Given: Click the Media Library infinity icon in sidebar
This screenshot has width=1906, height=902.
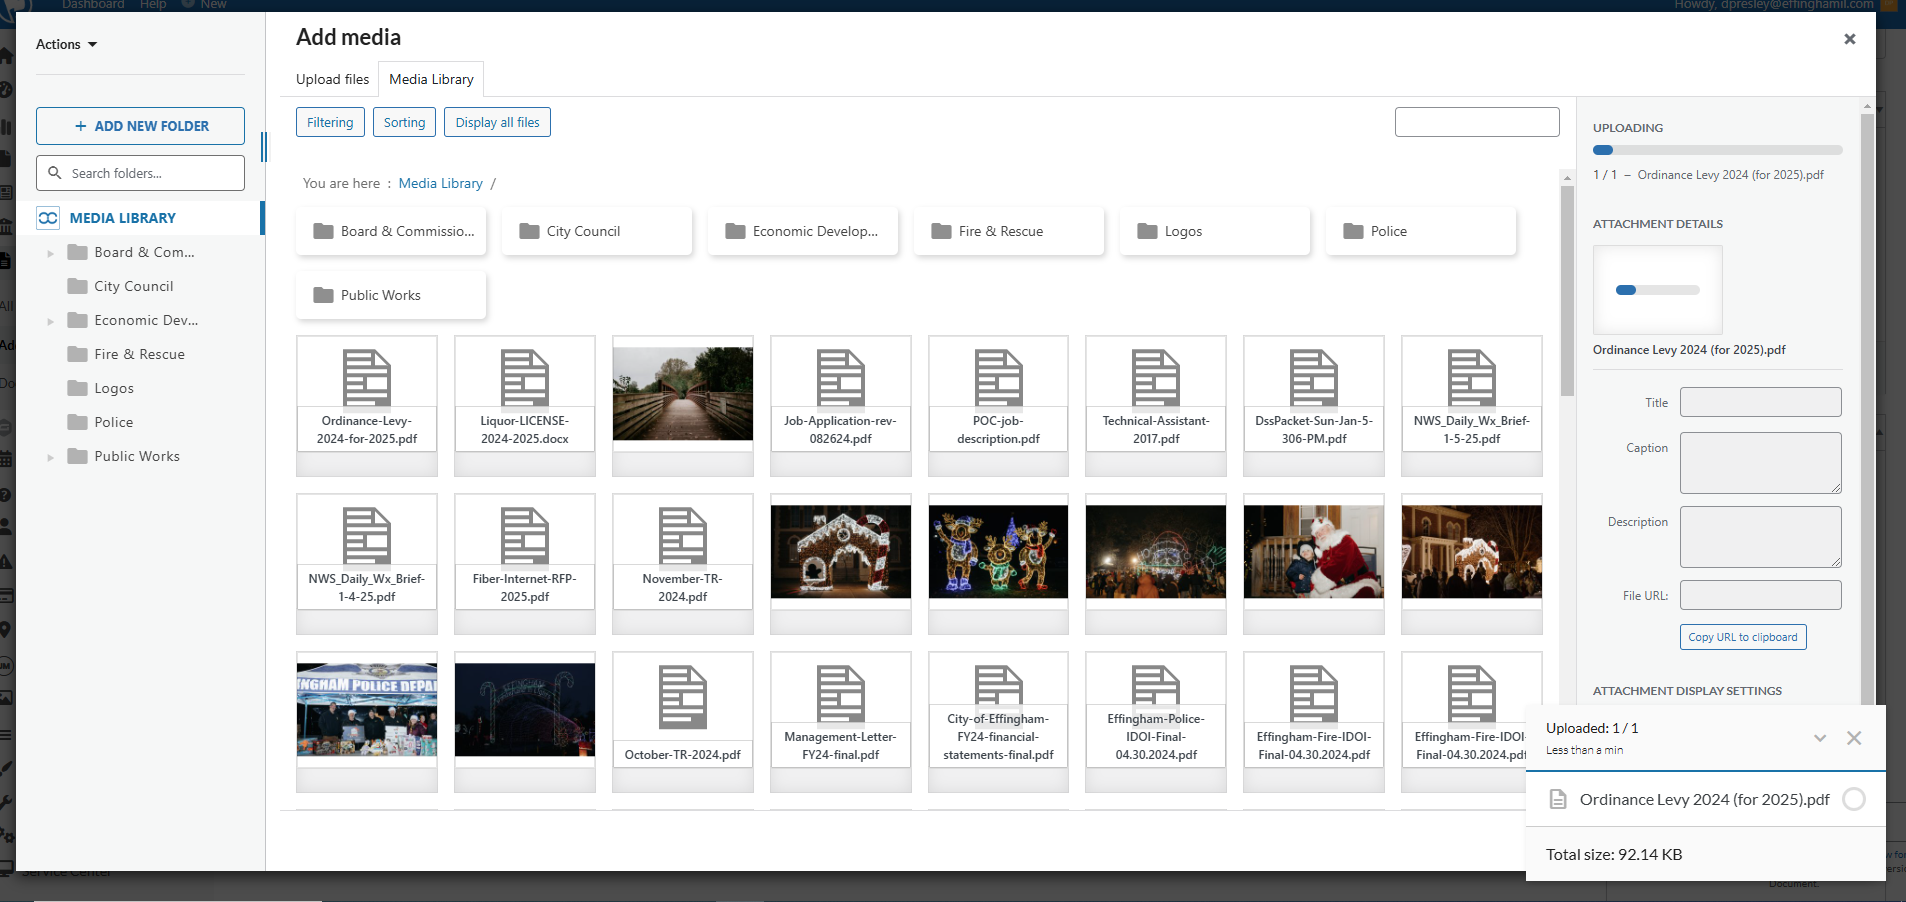Looking at the screenshot, I should pos(48,218).
